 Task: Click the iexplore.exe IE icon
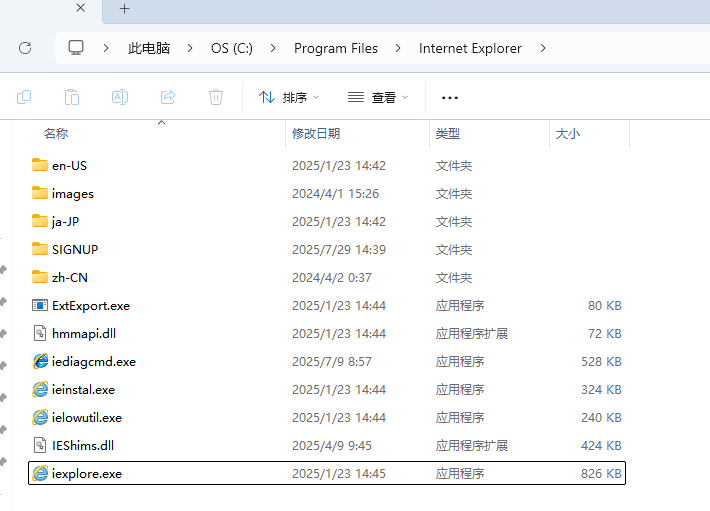(40, 473)
